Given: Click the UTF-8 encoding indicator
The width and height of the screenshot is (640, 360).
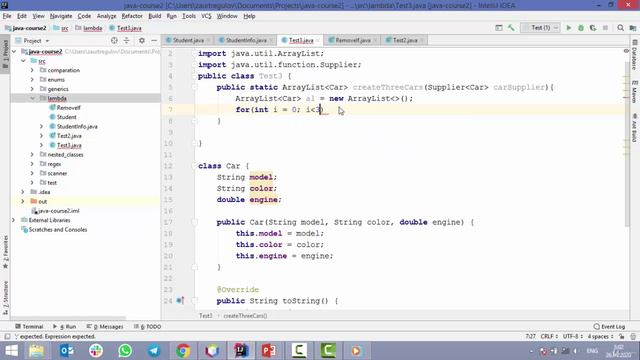Looking at the screenshot, I should 573,337.
